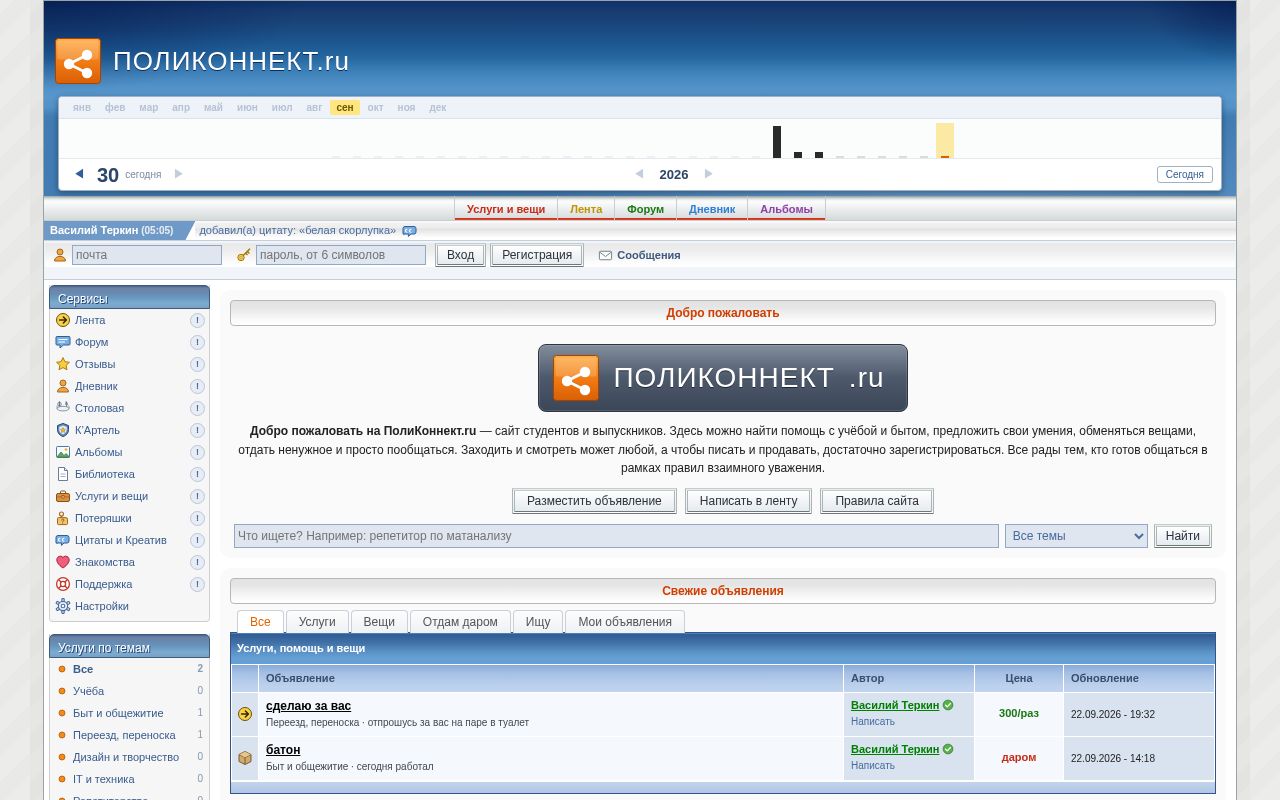The image size is (1280, 800).
Task: Select окт month in timeline
Action: (x=376, y=107)
